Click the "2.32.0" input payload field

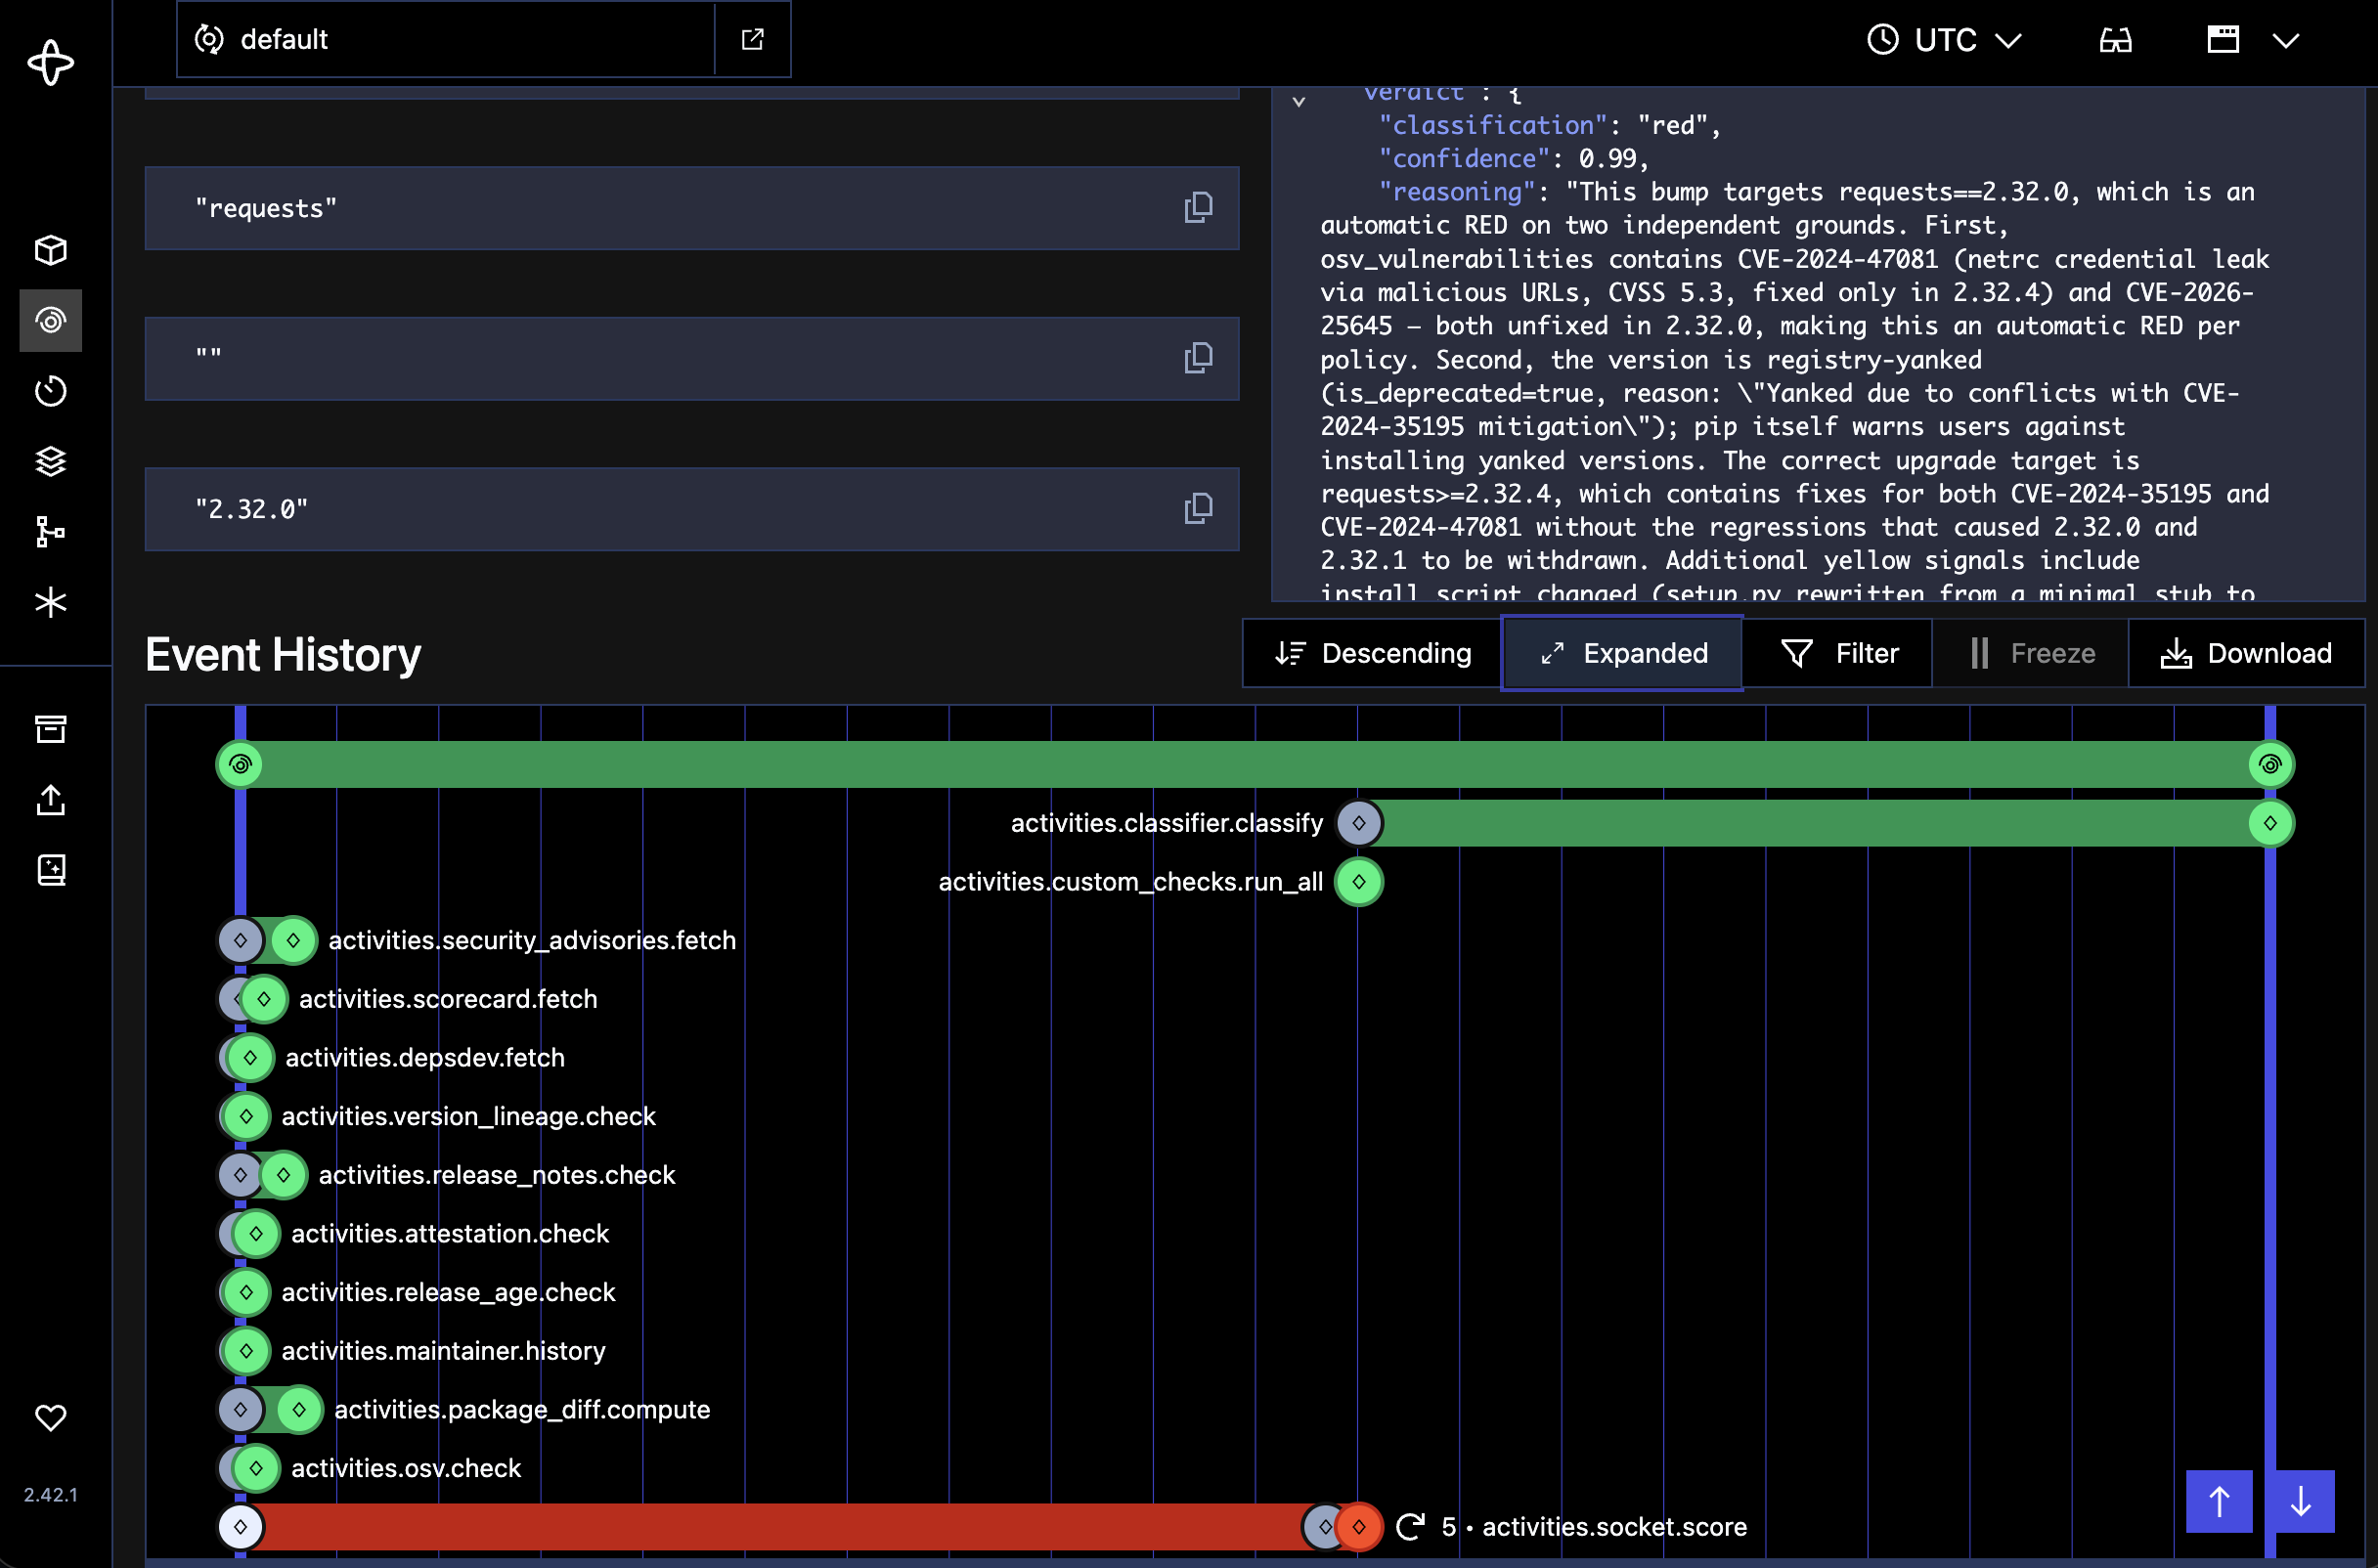(x=692, y=509)
